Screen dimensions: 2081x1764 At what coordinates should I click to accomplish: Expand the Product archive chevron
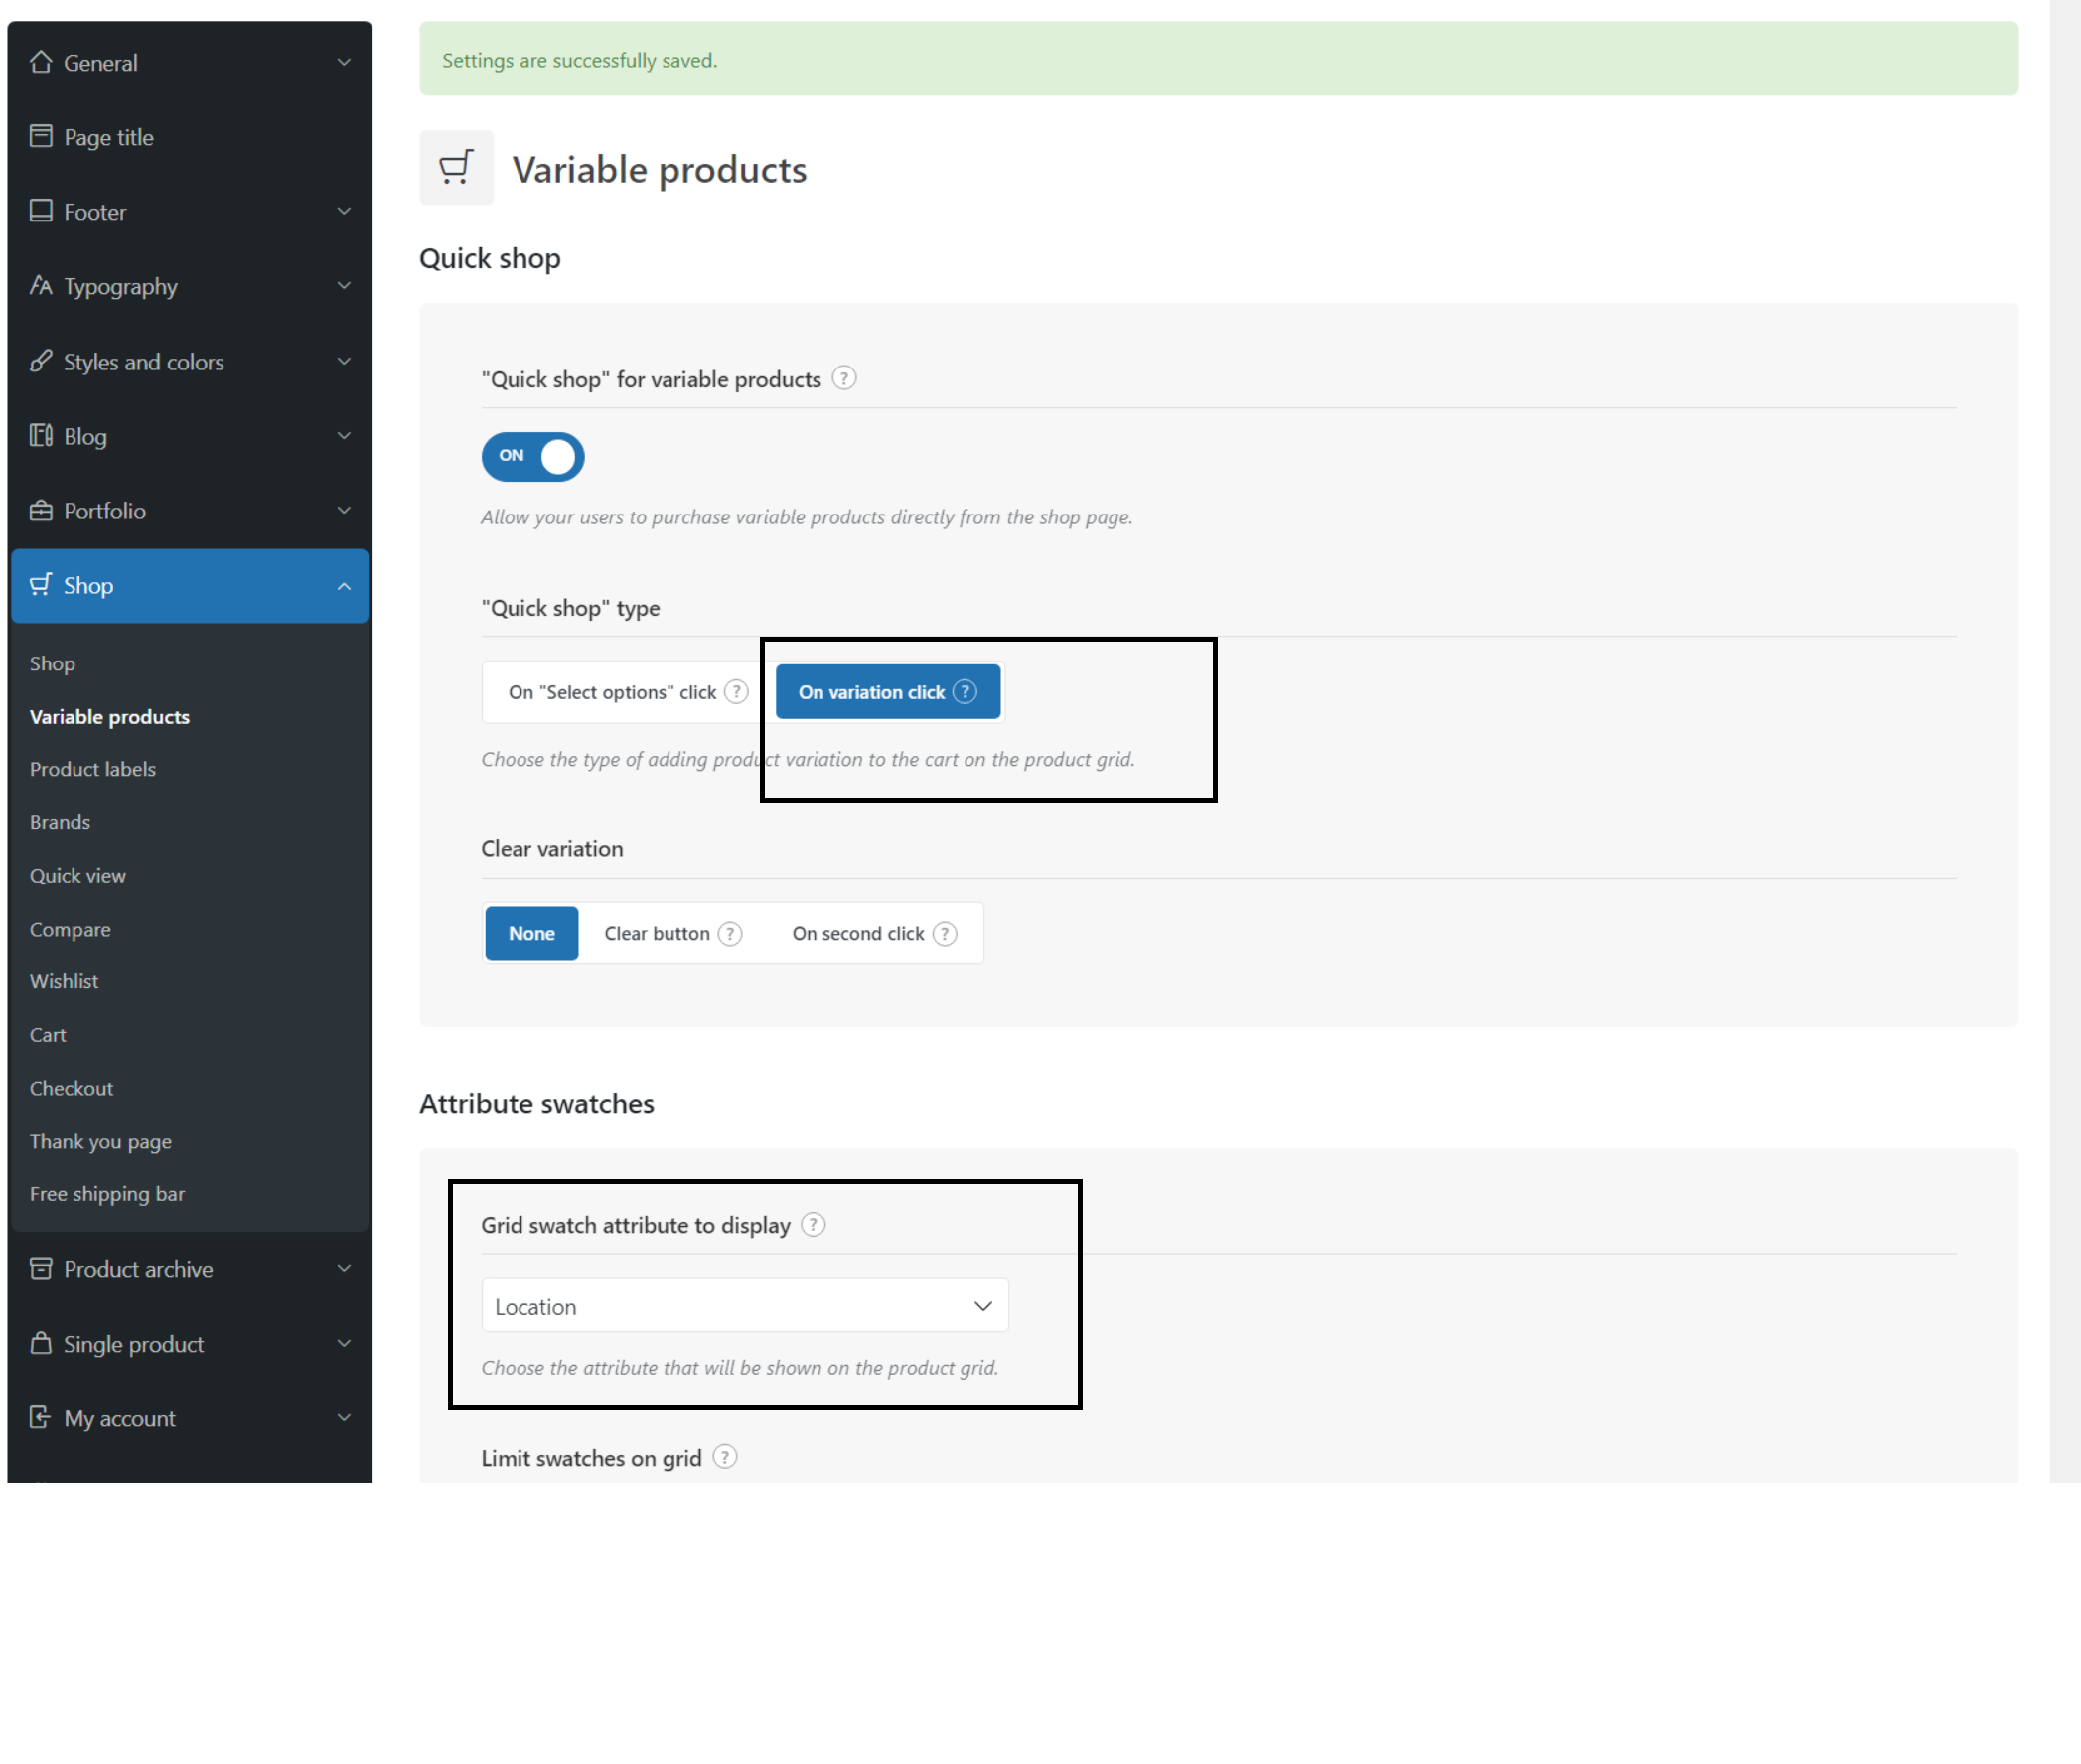[x=344, y=1269]
